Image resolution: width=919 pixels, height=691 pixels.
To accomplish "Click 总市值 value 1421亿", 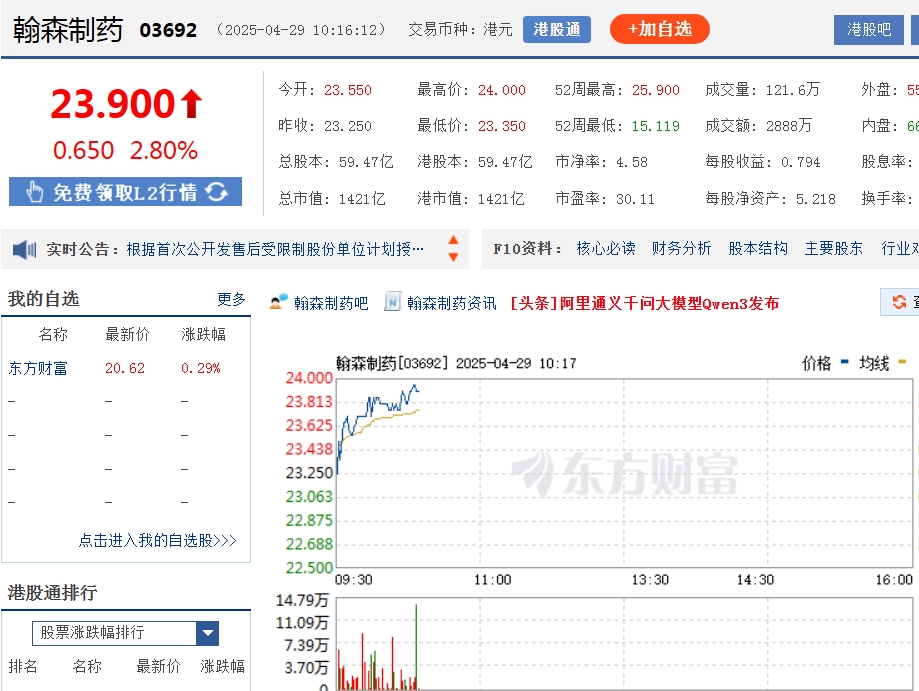I will [362, 199].
